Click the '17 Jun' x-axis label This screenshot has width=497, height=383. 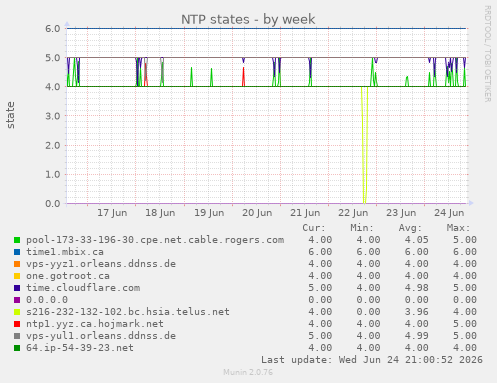coord(112,213)
